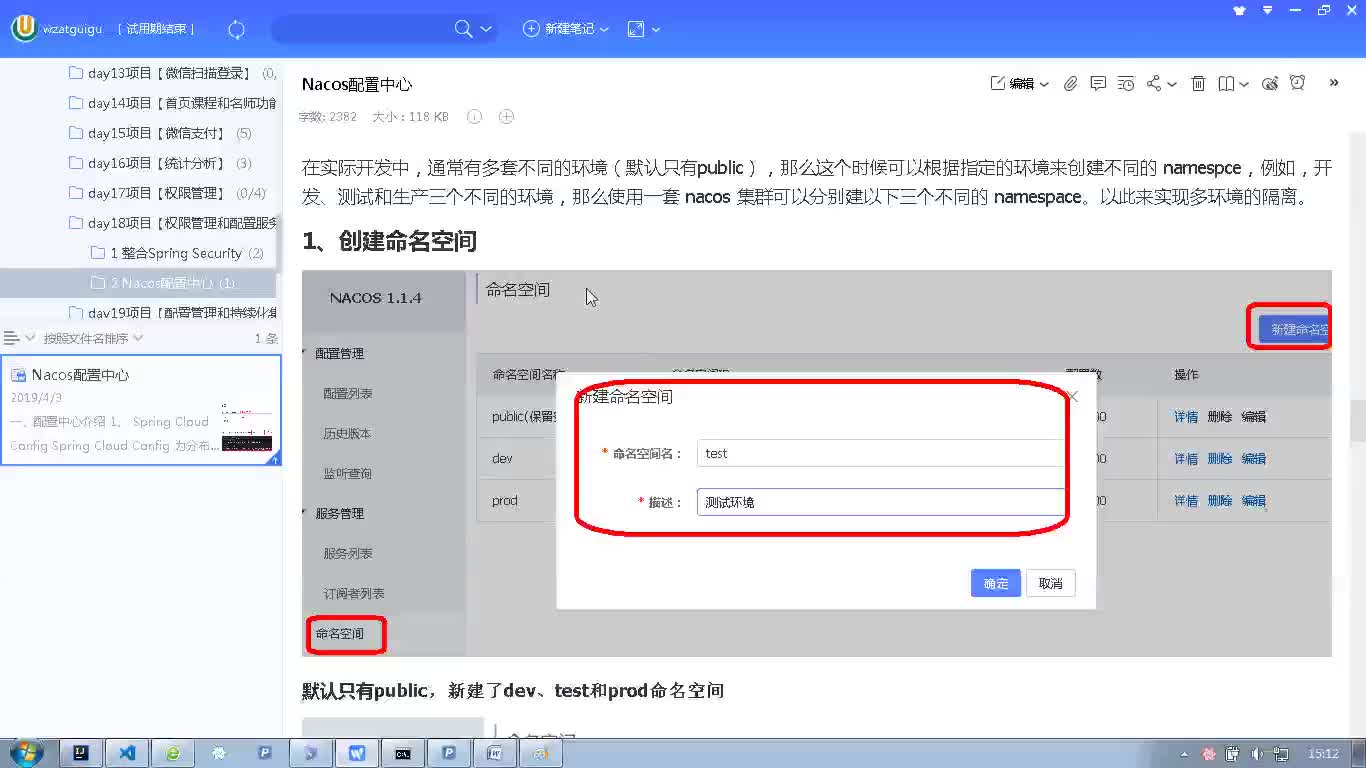Select the day15项目【微信支付】 folder
1366x768 pixels.
pos(160,133)
